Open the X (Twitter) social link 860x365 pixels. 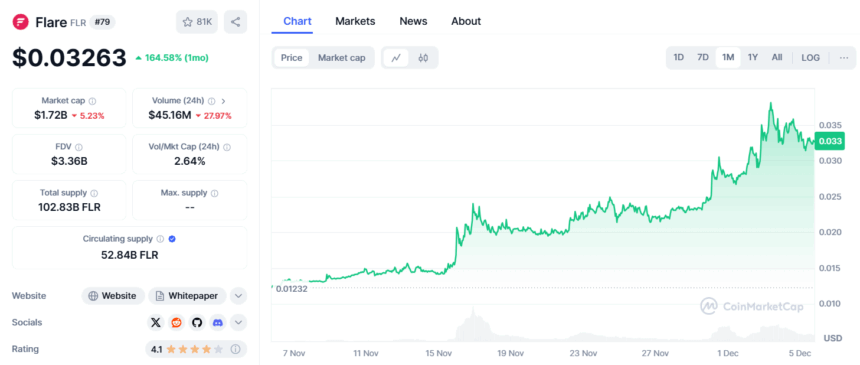point(156,322)
